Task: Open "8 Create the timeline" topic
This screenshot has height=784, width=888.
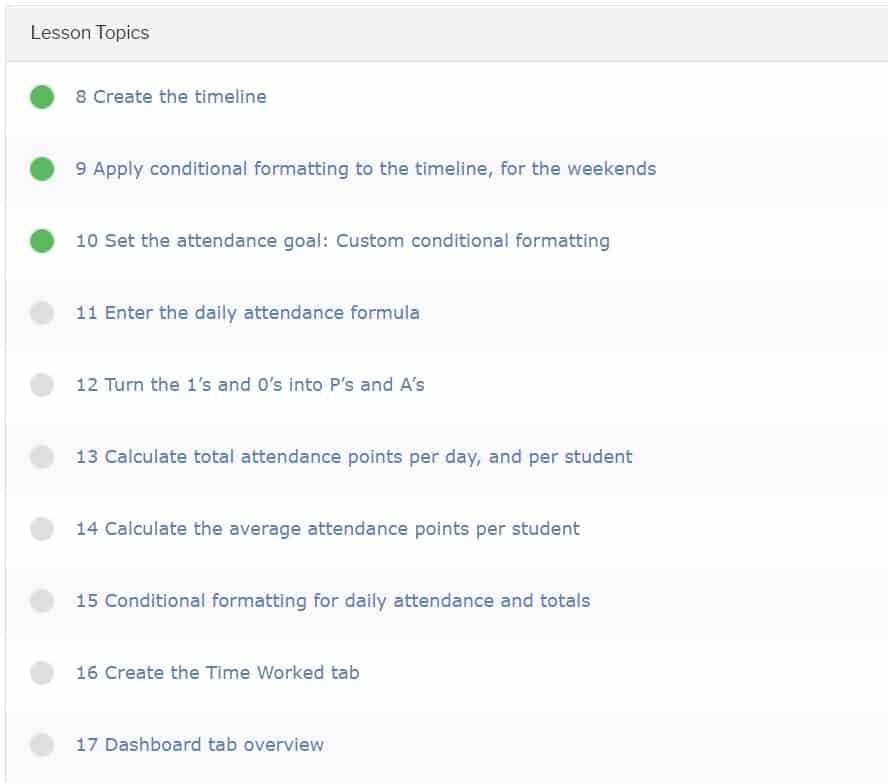Action: 171,97
